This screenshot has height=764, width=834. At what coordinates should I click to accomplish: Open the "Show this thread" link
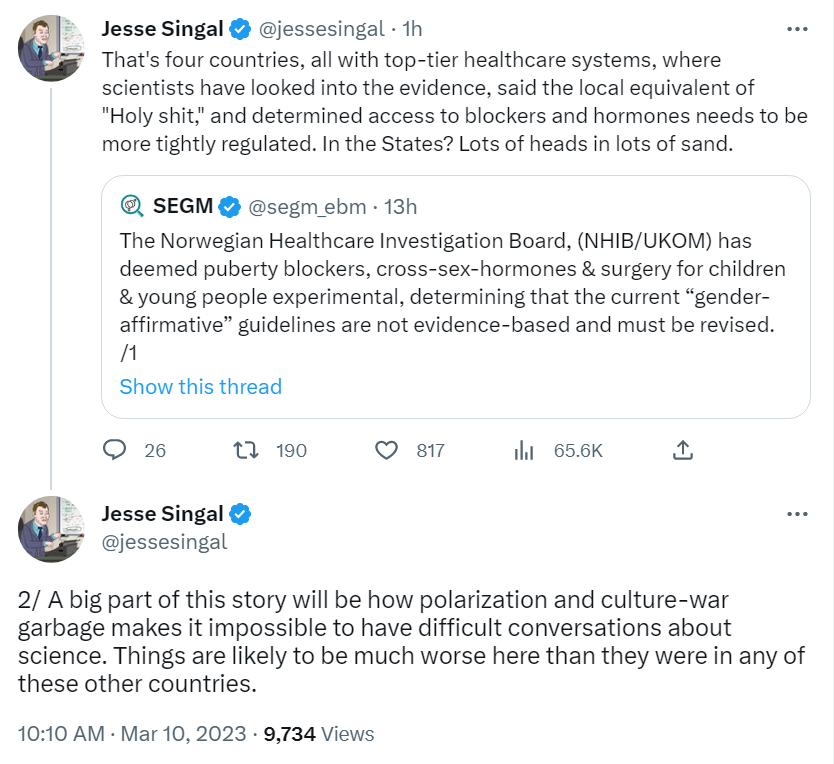[200, 386]
